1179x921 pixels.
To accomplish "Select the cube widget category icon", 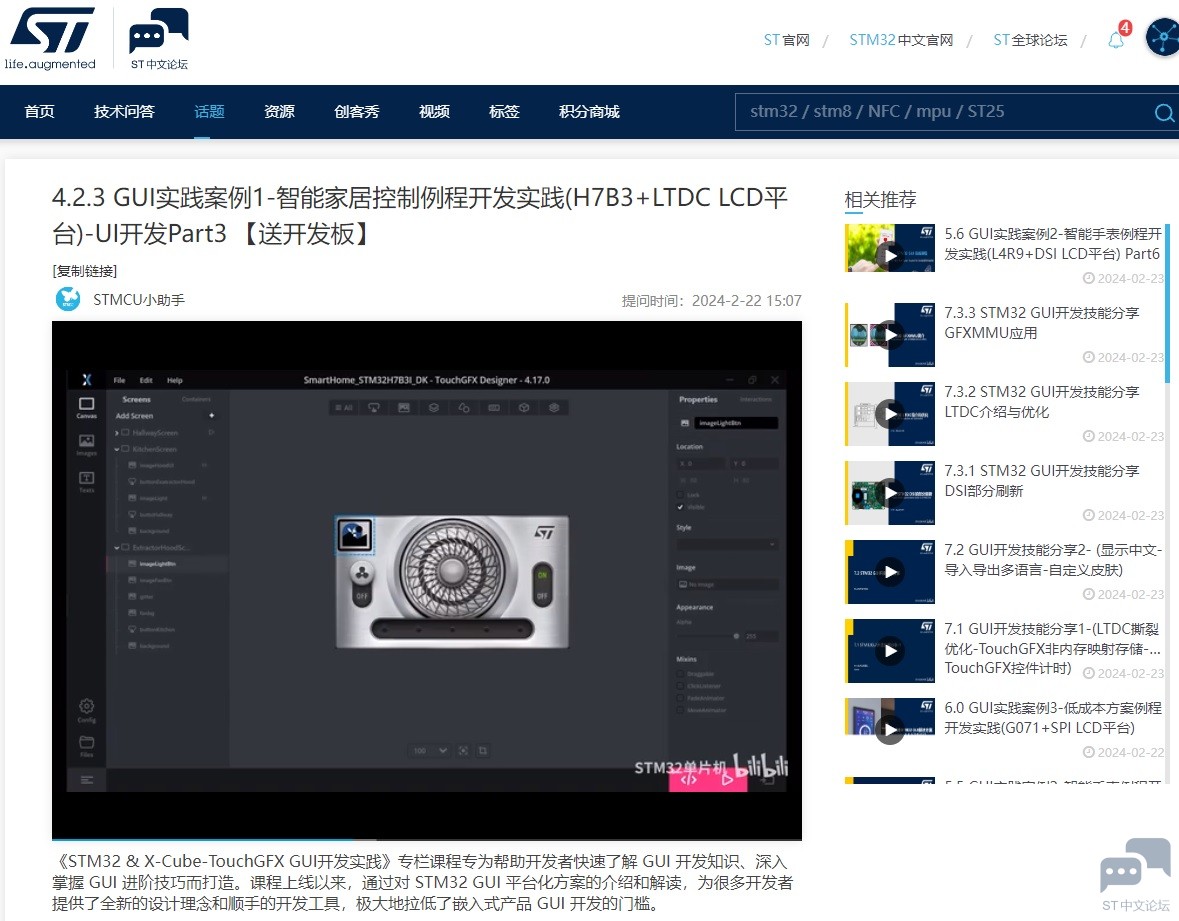I will point(524,407).
